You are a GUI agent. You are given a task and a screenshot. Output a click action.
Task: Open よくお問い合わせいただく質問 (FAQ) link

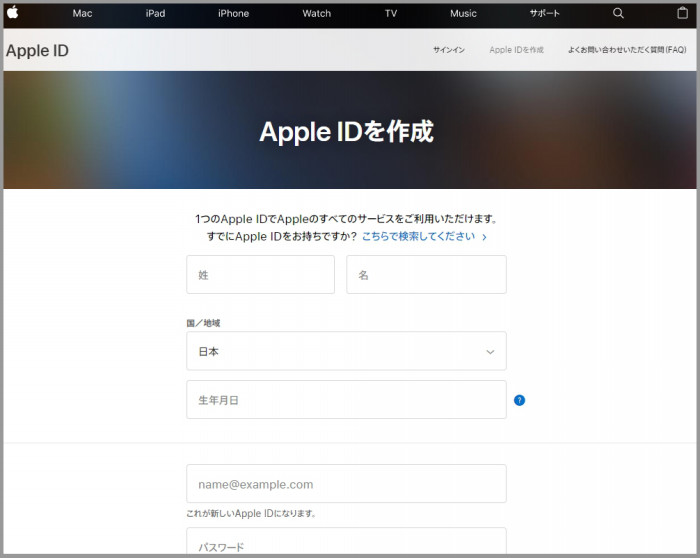627,50
